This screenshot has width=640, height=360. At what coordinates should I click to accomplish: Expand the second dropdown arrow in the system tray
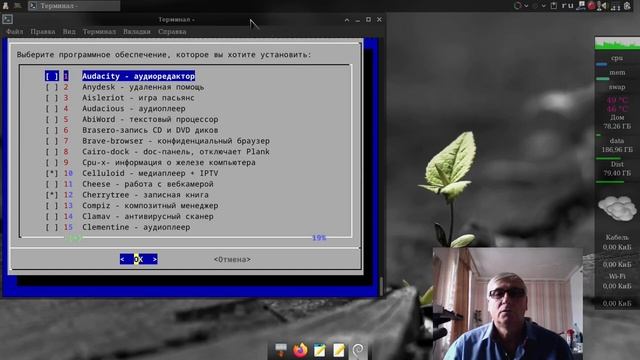[543, 6]
